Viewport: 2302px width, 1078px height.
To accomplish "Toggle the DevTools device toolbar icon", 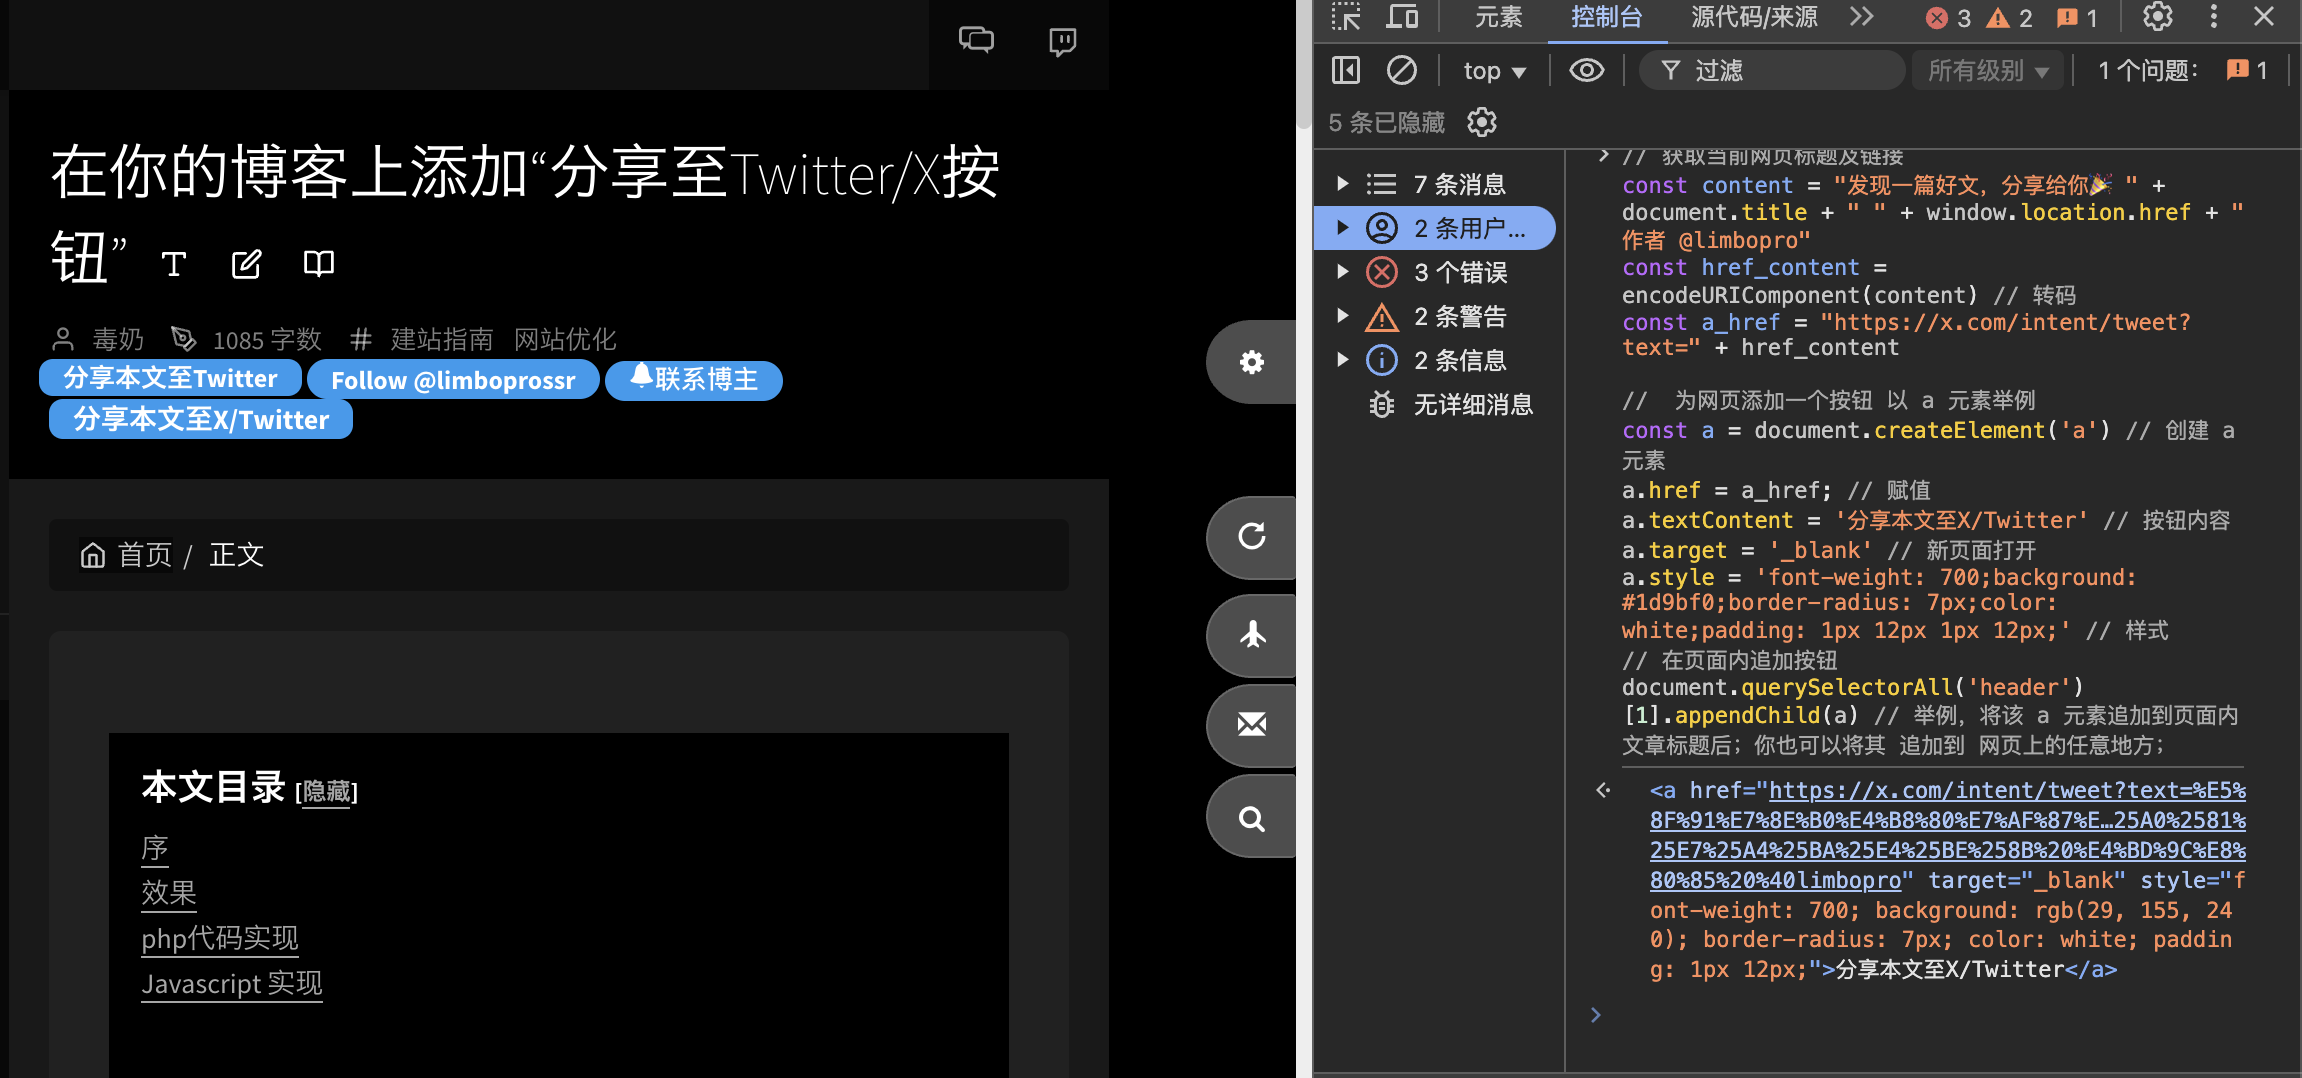I will click(x=1402, y=17).
